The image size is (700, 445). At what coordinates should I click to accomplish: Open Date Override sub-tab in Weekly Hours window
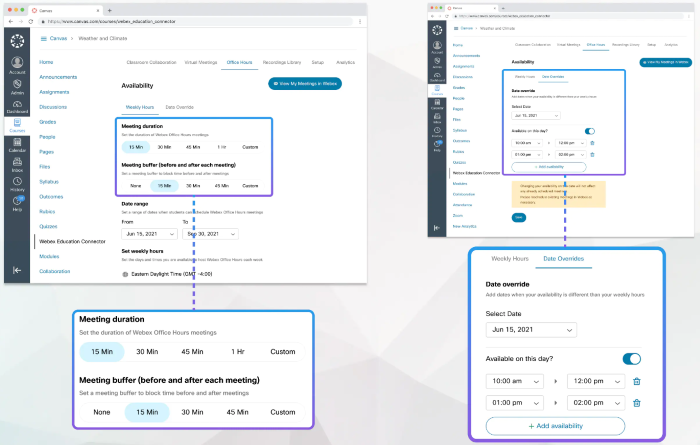[179, 107]
